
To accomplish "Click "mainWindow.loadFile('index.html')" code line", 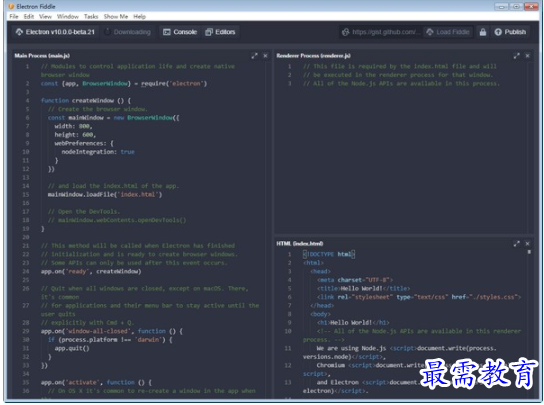I will point(105,194).
